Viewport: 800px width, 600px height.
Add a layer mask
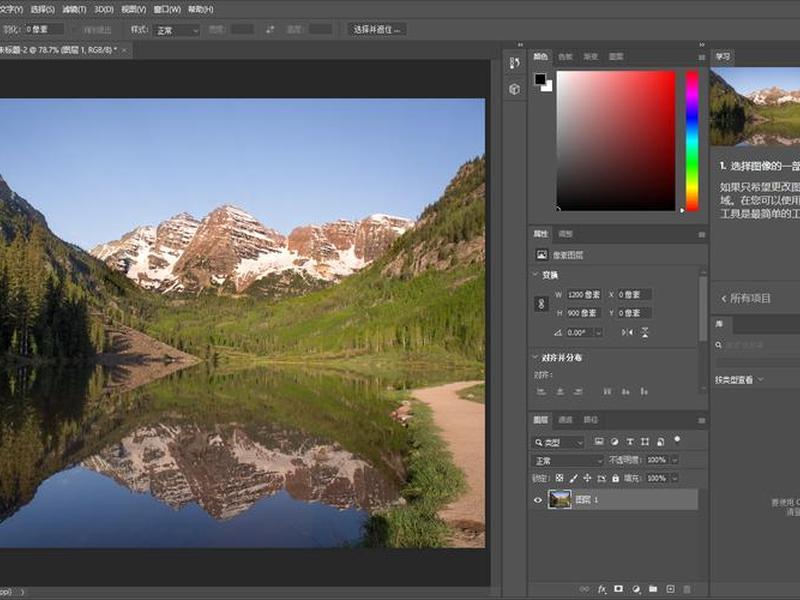618,589
